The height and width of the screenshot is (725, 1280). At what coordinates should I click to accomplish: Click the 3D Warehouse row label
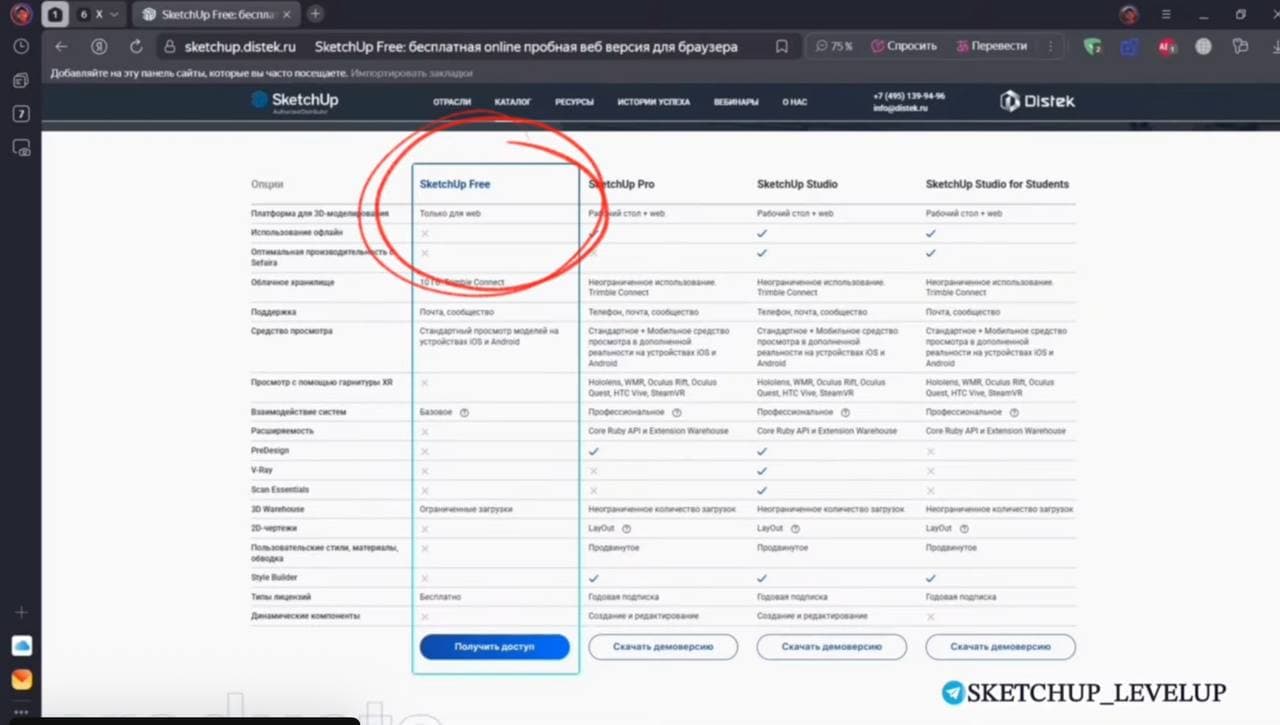pyautogui.click(x=278, y=509)
